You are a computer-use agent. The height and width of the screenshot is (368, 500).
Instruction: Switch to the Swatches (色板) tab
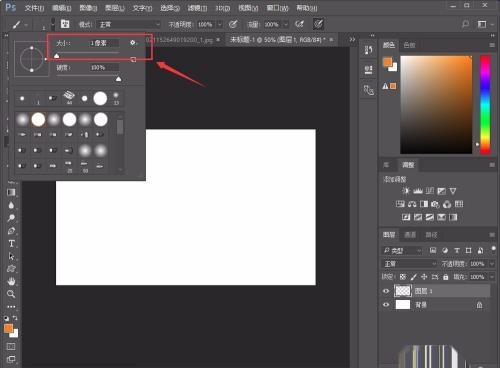pos(409,45)
